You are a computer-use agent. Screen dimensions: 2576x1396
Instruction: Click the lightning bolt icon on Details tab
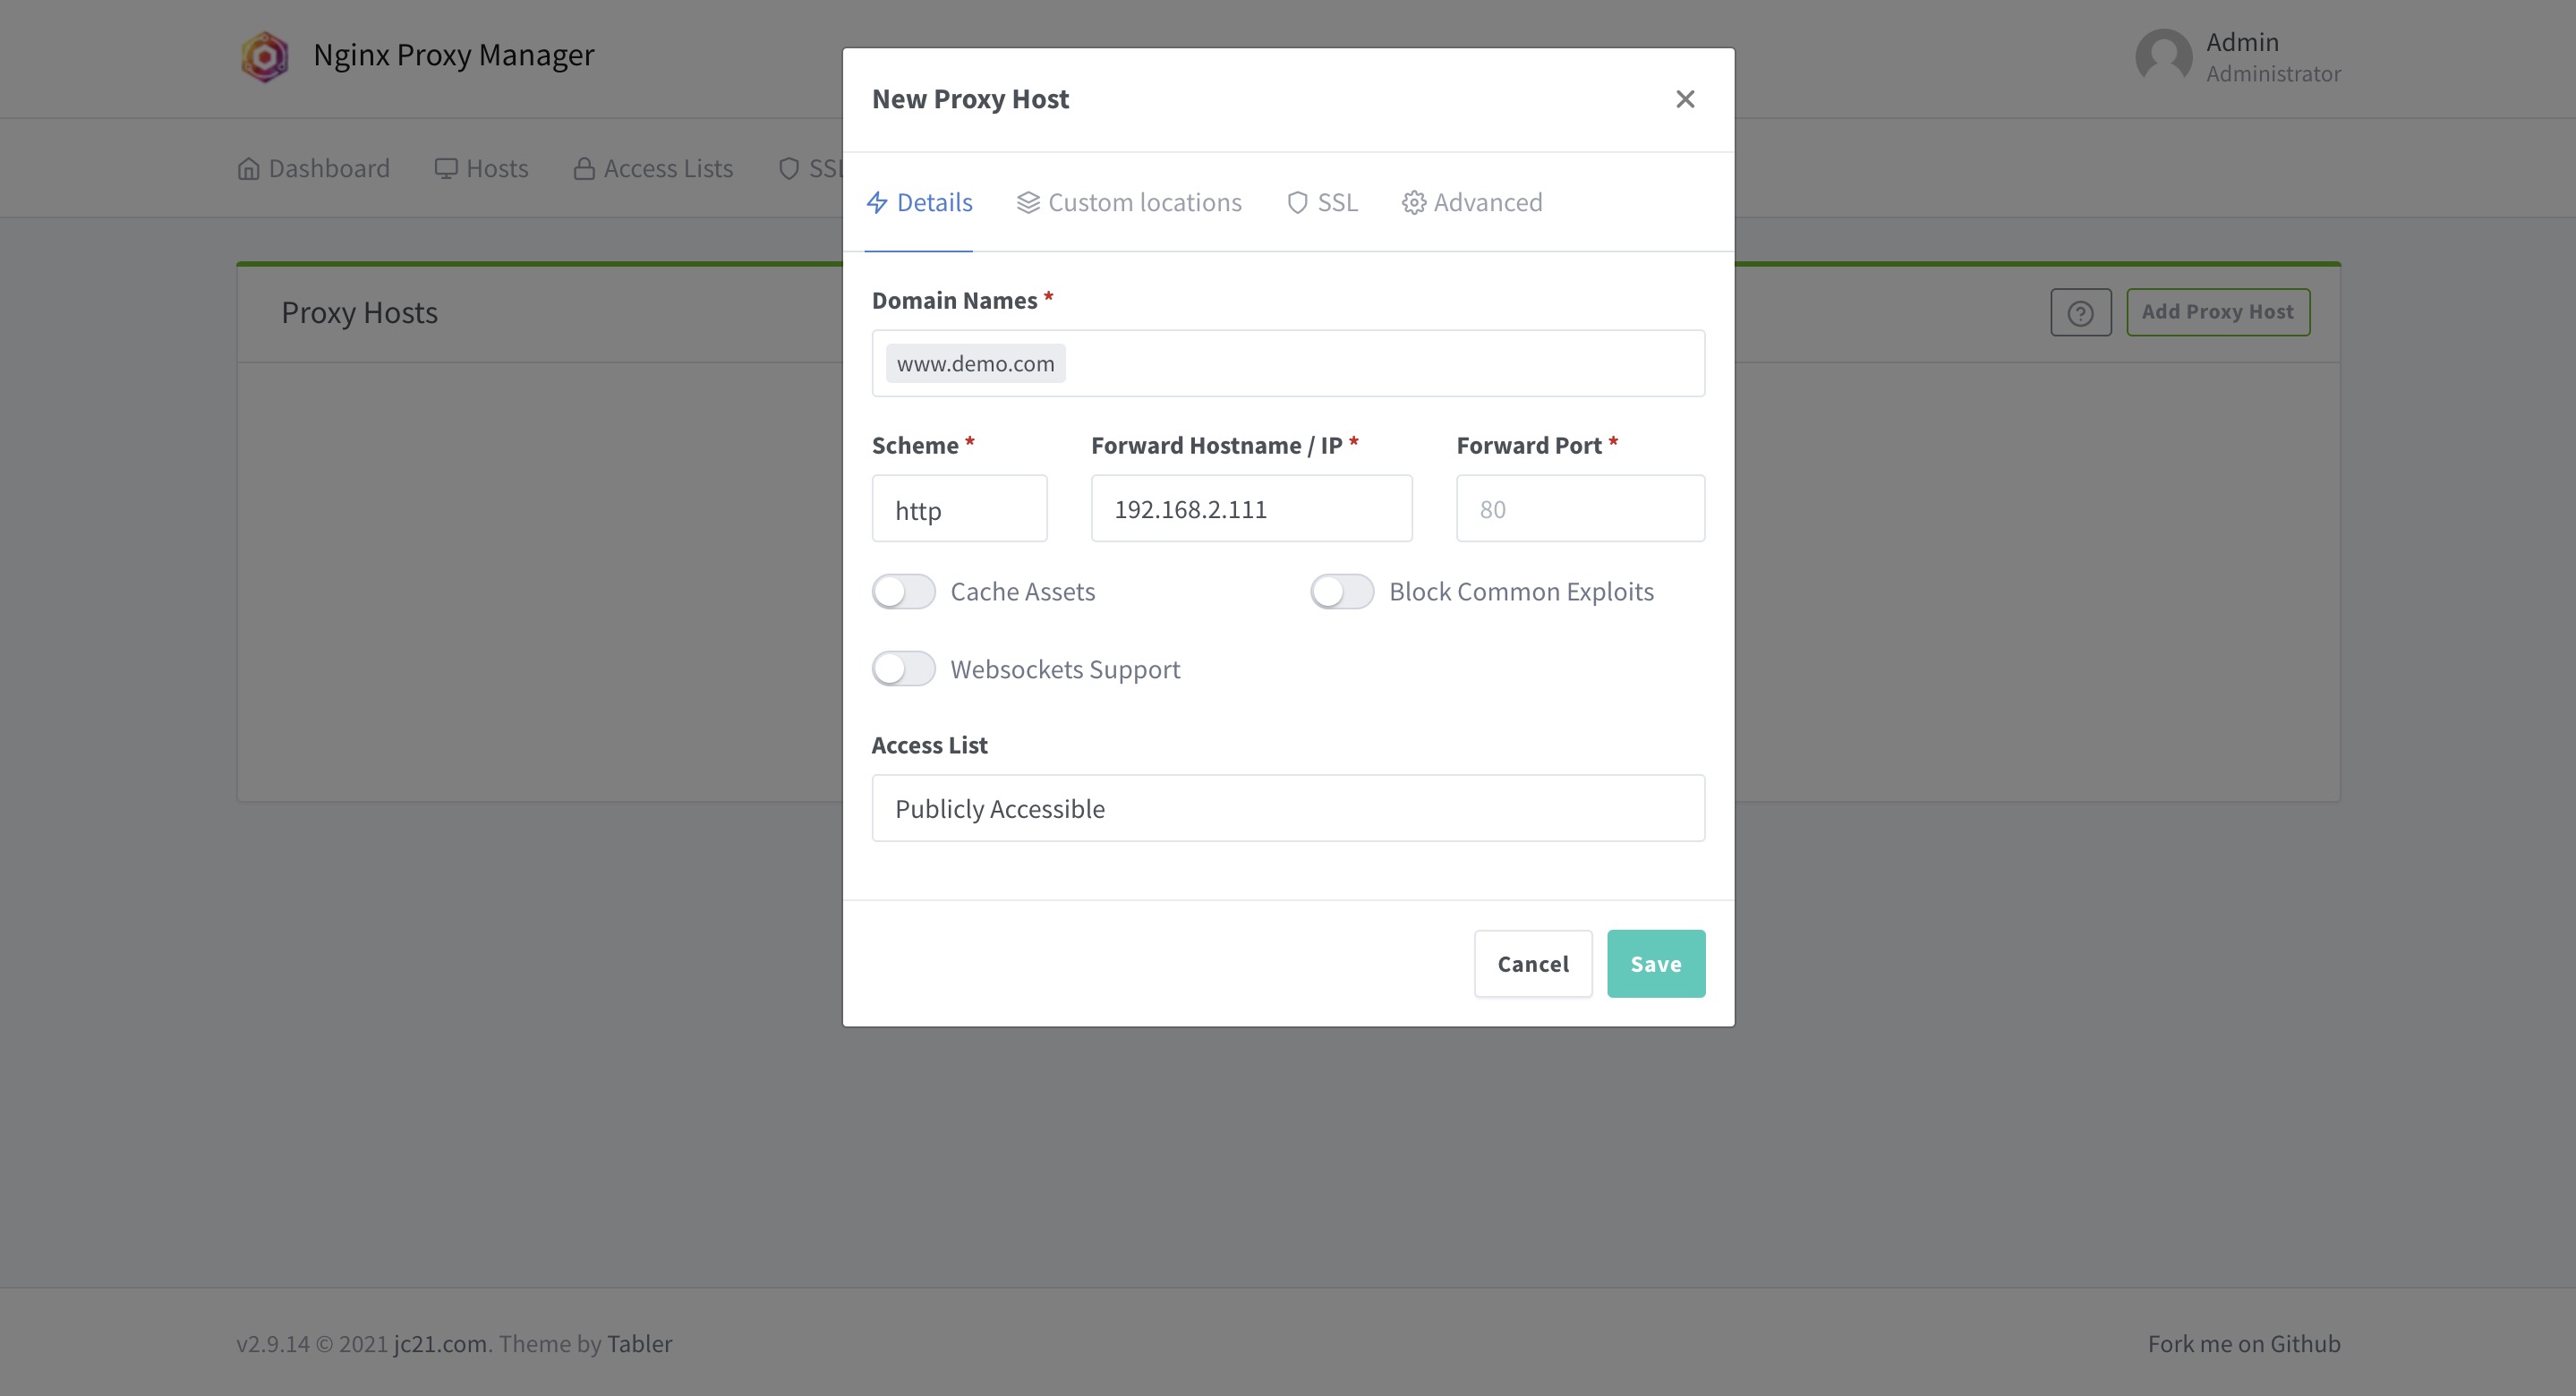click(878, 202)
